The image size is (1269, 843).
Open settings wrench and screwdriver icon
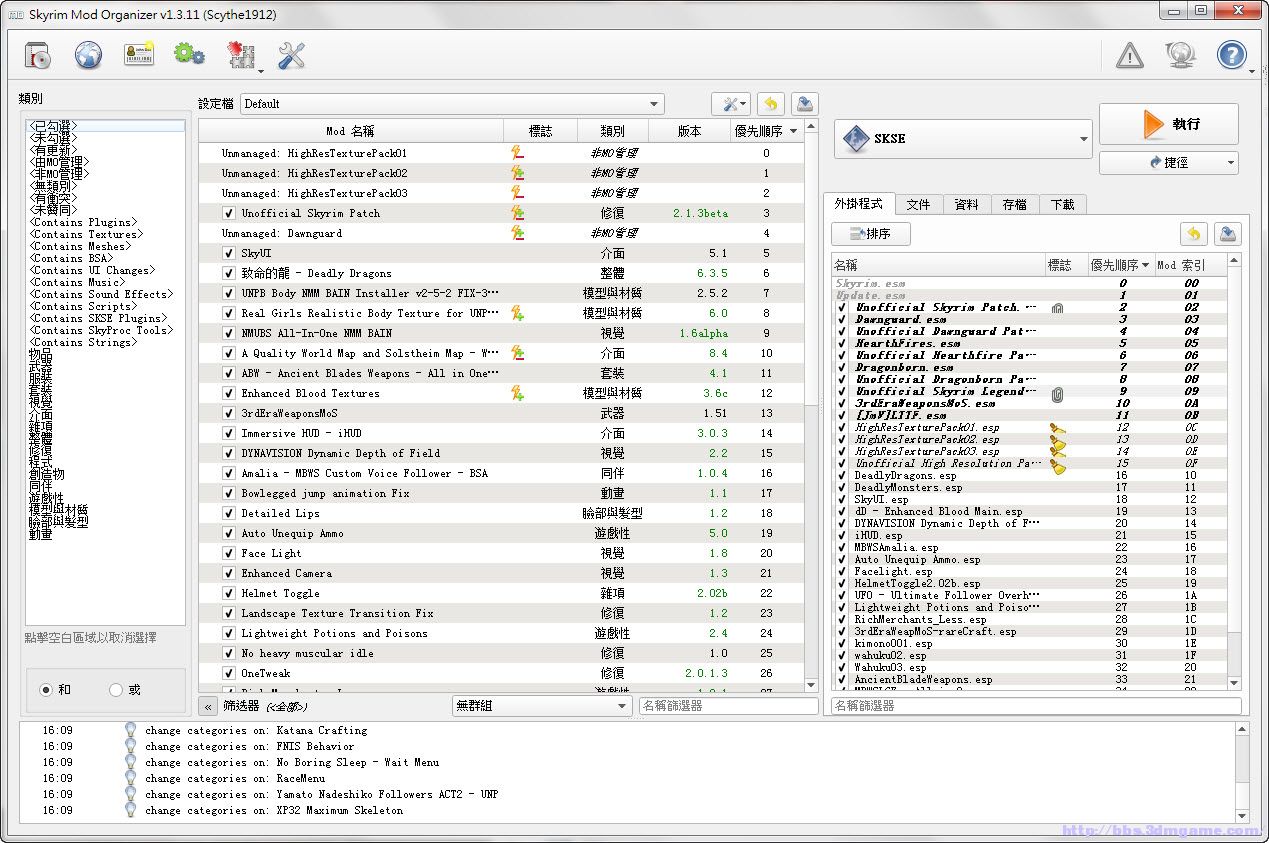(x=291, y=55)
